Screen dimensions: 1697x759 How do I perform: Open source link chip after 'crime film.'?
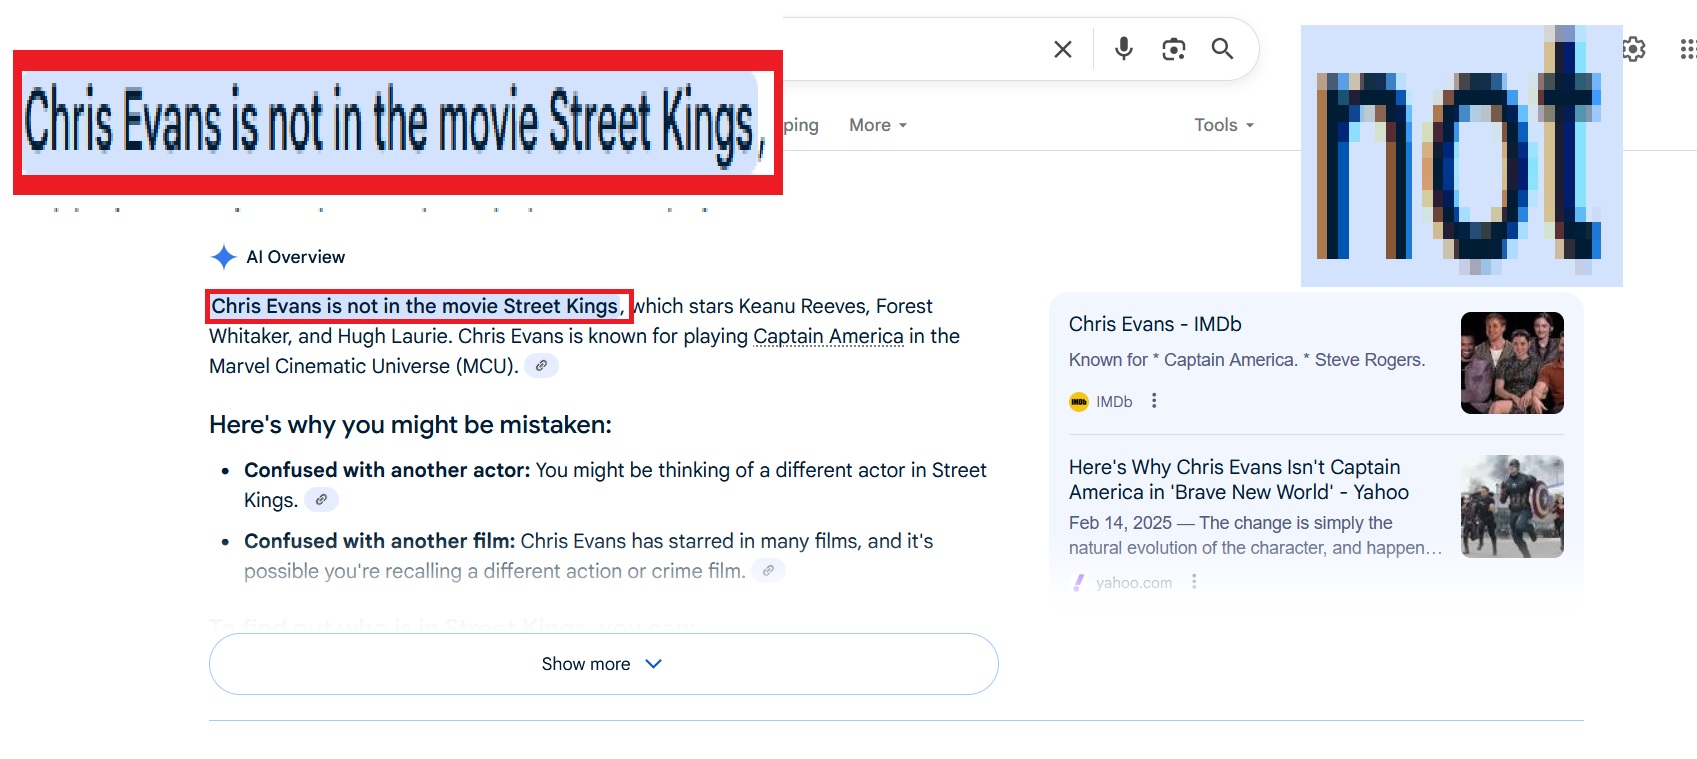point(768,571)
